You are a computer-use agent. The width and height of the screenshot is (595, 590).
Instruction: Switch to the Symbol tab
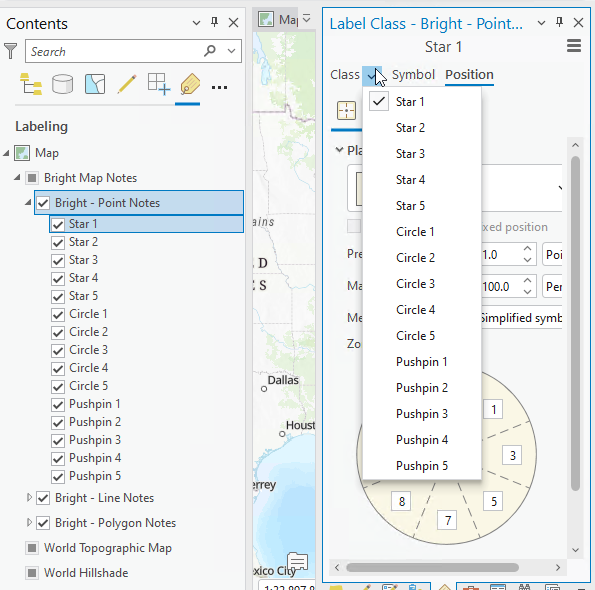pos(413,75)
